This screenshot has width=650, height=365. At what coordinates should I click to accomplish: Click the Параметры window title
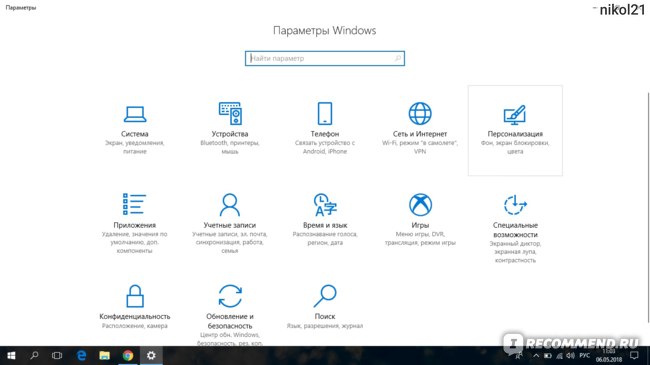tap(21, 7)
